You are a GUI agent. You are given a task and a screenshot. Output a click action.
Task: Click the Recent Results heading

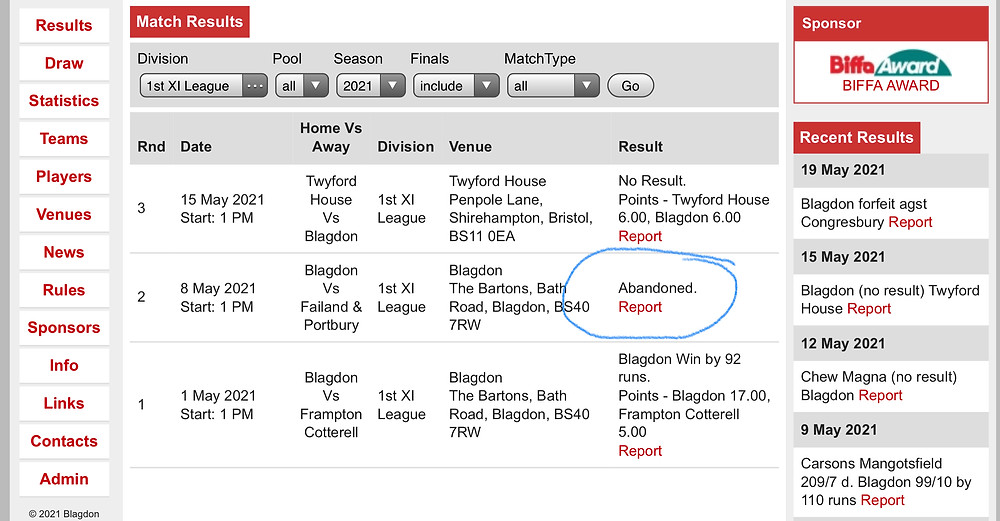pos(857,137)
